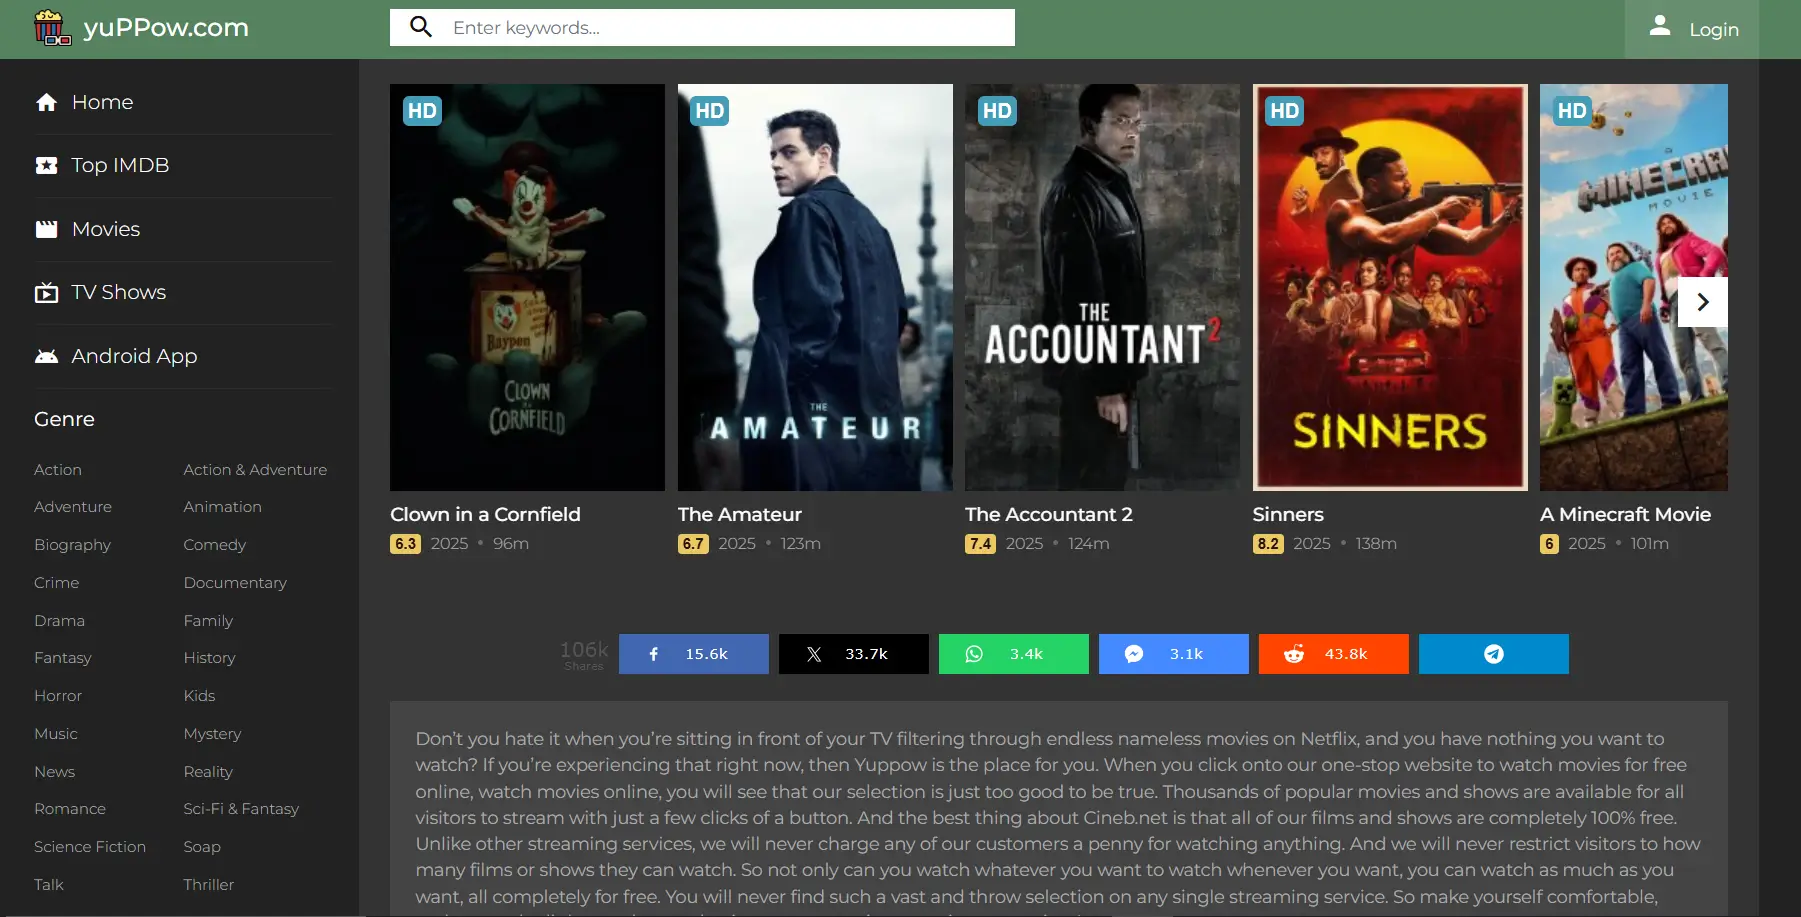Open A Minecraft Movie title link
This screenshot has height=917, width=1801.
pyautogui.click(x=1625, y=514)
